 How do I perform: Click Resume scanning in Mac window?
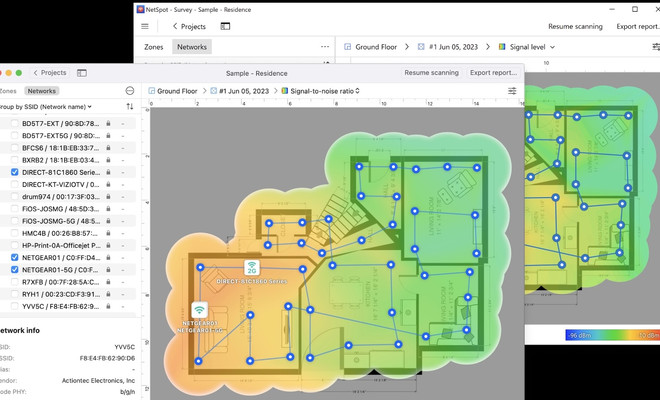(431, 72)
